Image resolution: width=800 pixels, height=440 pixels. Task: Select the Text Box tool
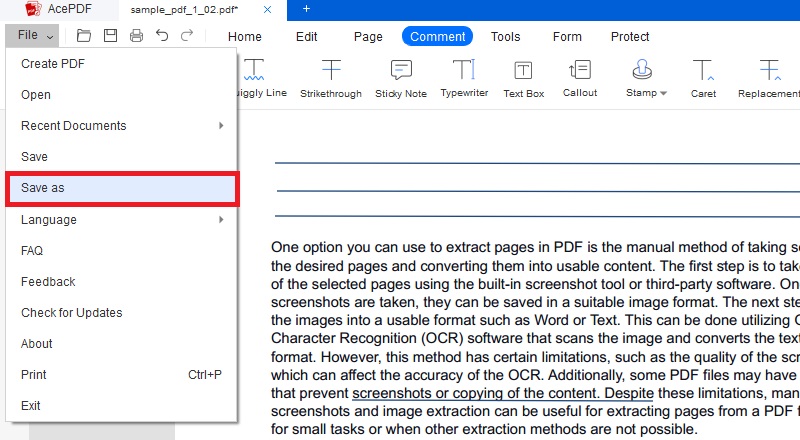coord(523,78)
